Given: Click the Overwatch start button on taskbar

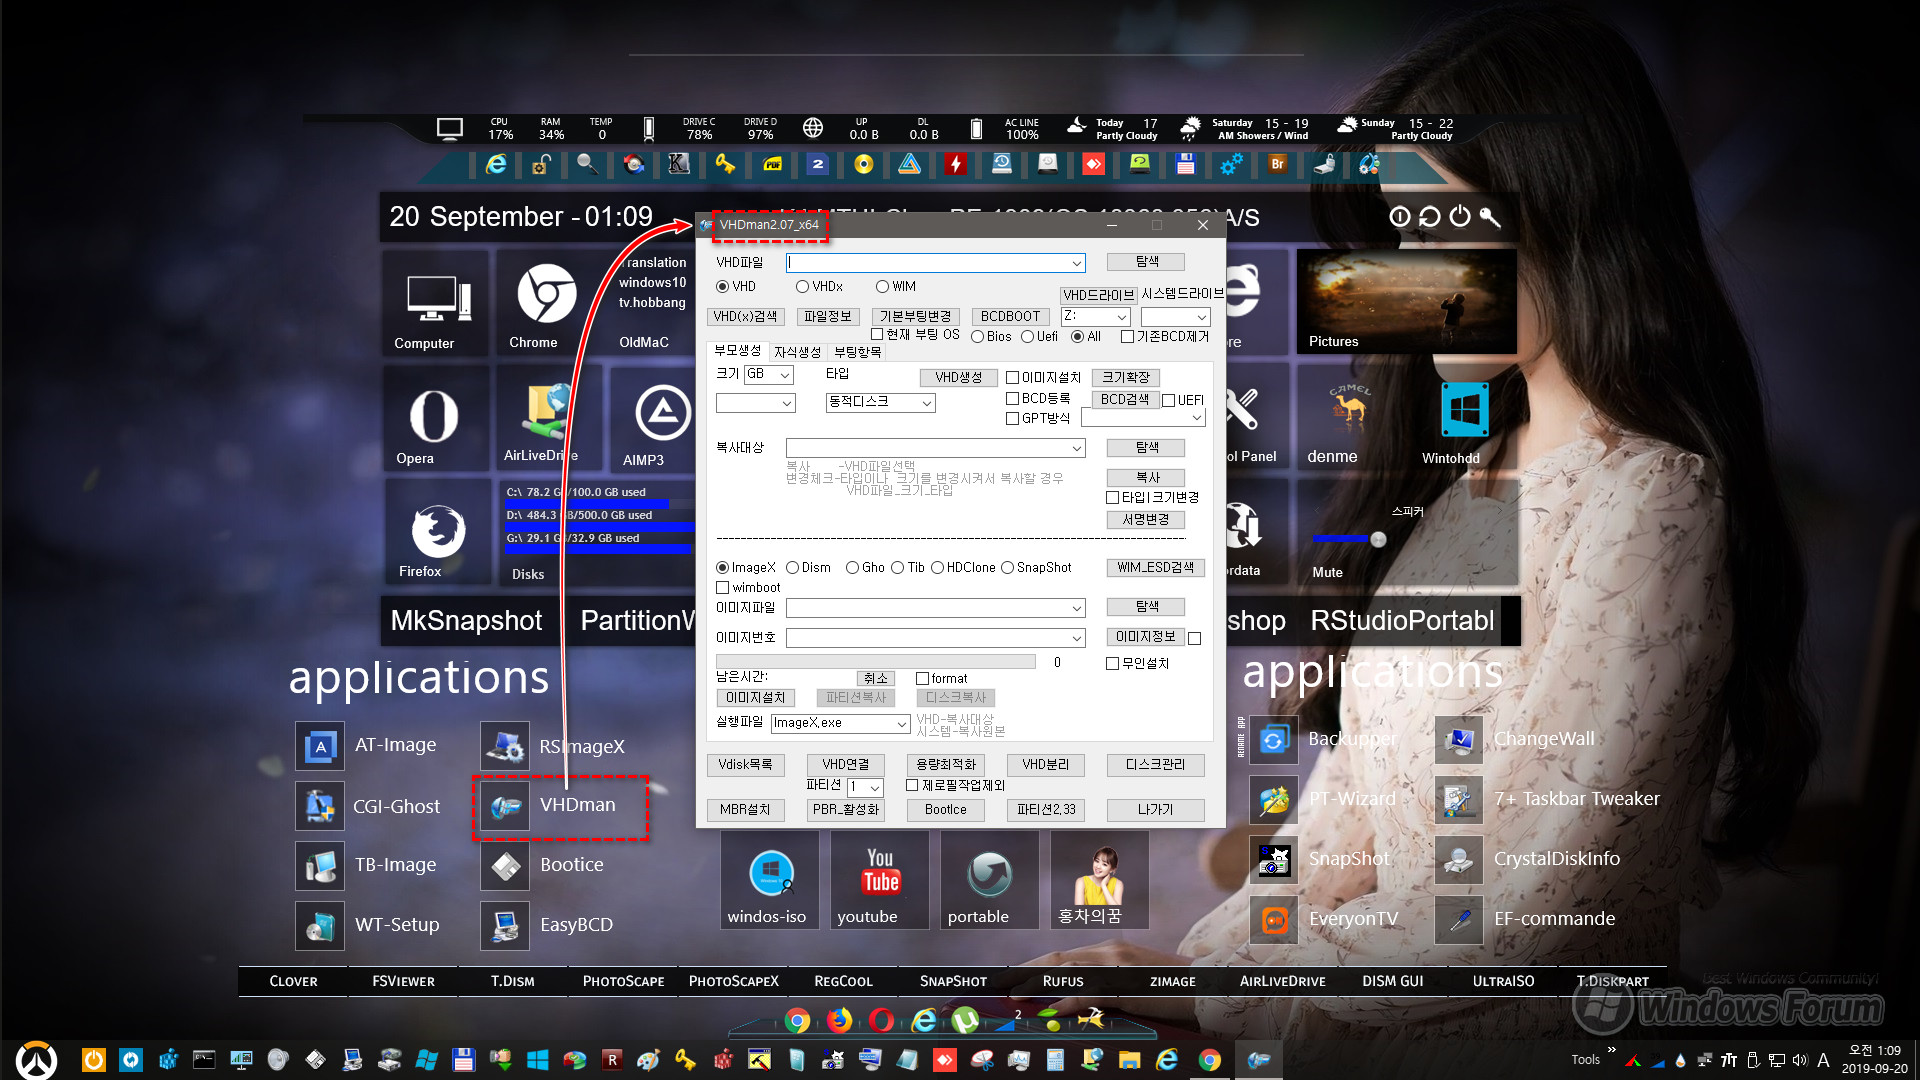Looking at the screenshot, I should (x=36, y=1060).
